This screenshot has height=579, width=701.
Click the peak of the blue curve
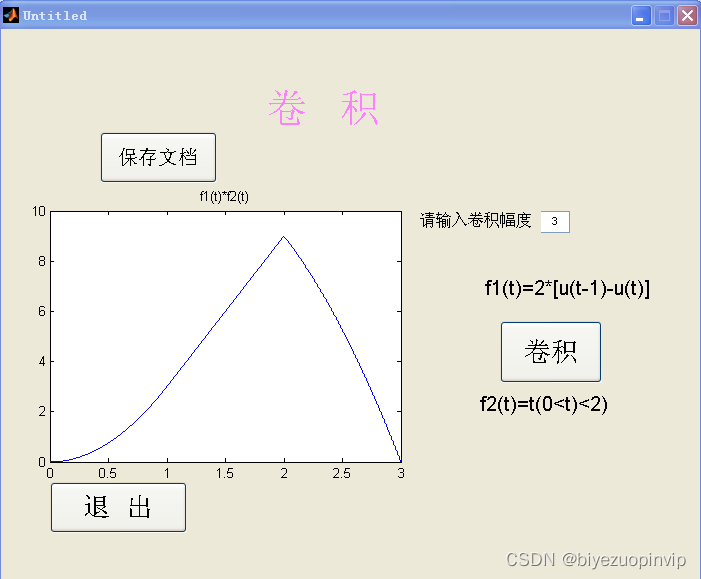283,237
